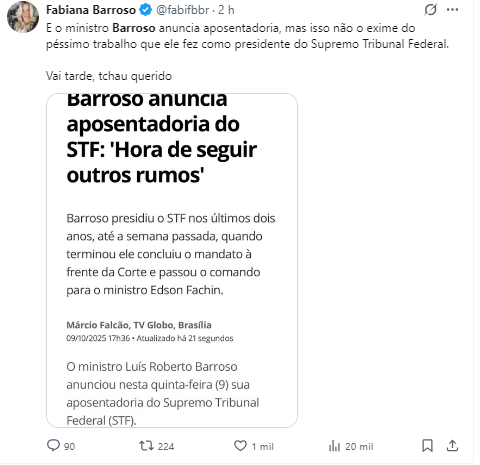Click the 'Vai tarde, tchau querido' text
480x465 pixels.
click(109, 76)
